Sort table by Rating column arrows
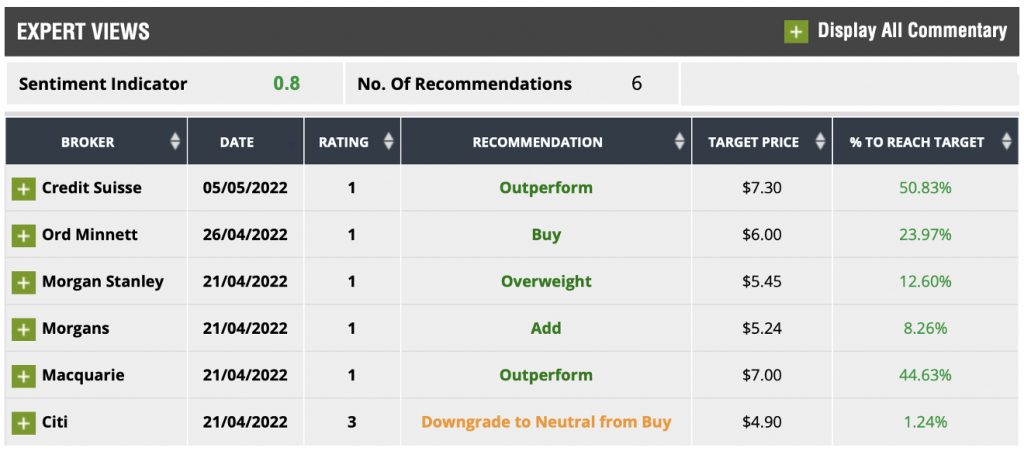1024x451 pixels. click(x=389, y=142)
